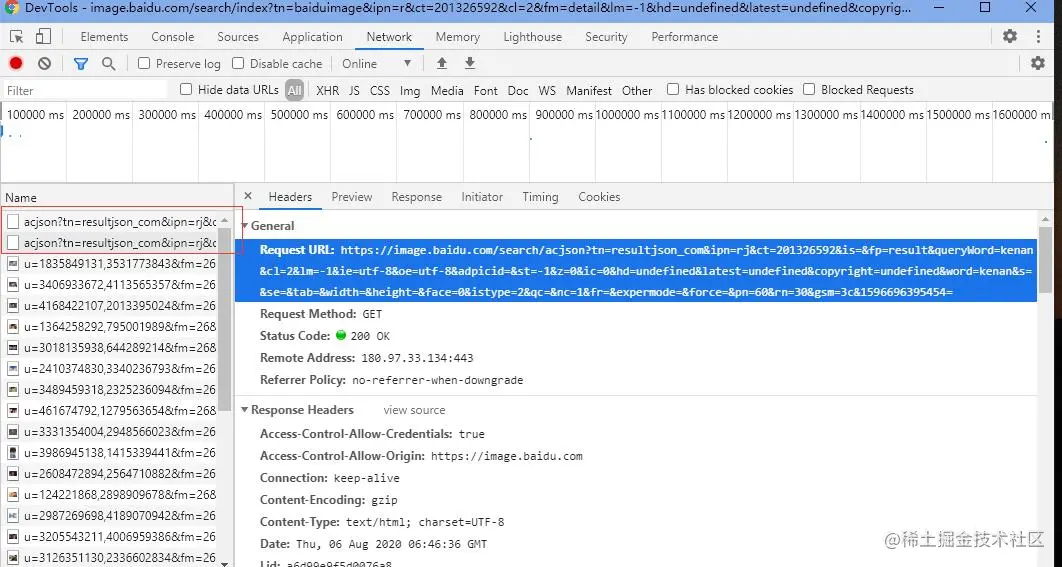The height and width of the screenshot is (567, 1062).
Task: Click icon of u=1835849131 image request
Action: point(13,264)
